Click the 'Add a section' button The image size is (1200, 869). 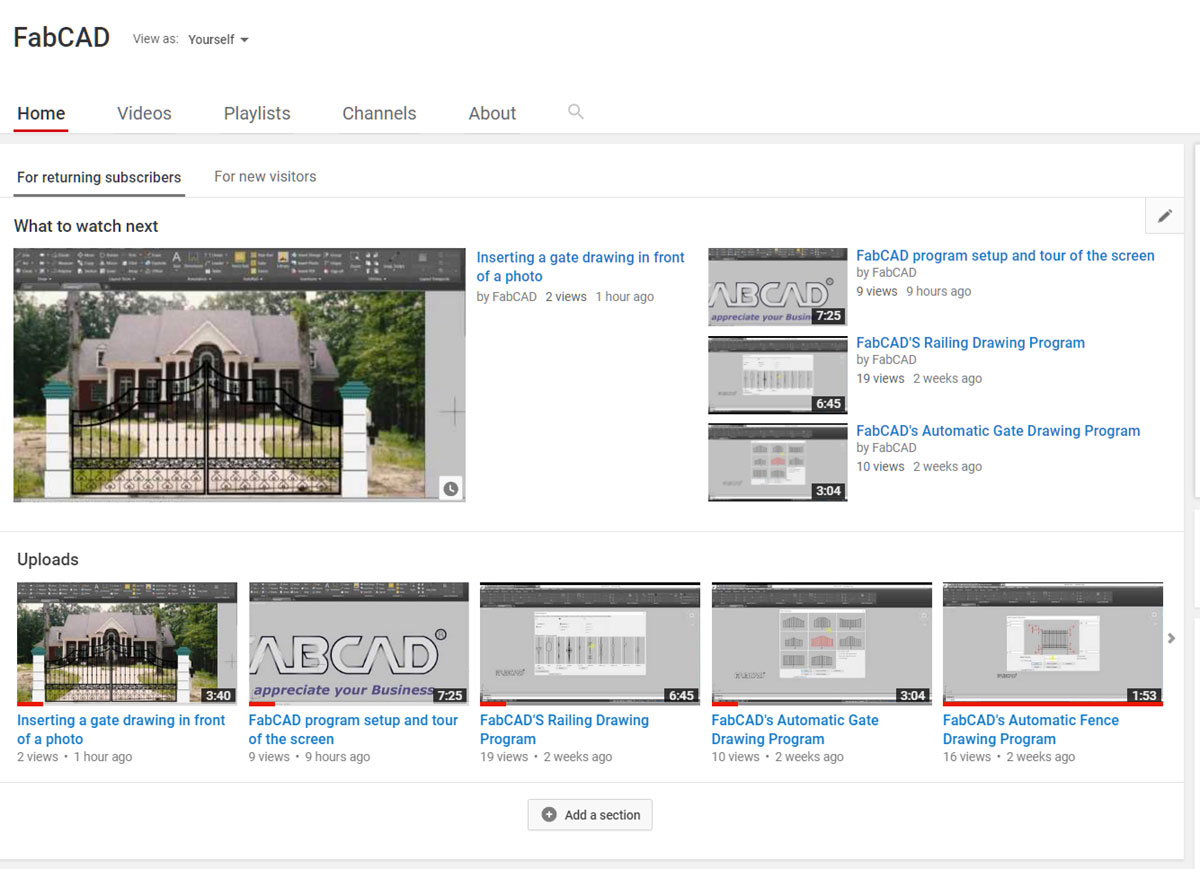590,815
